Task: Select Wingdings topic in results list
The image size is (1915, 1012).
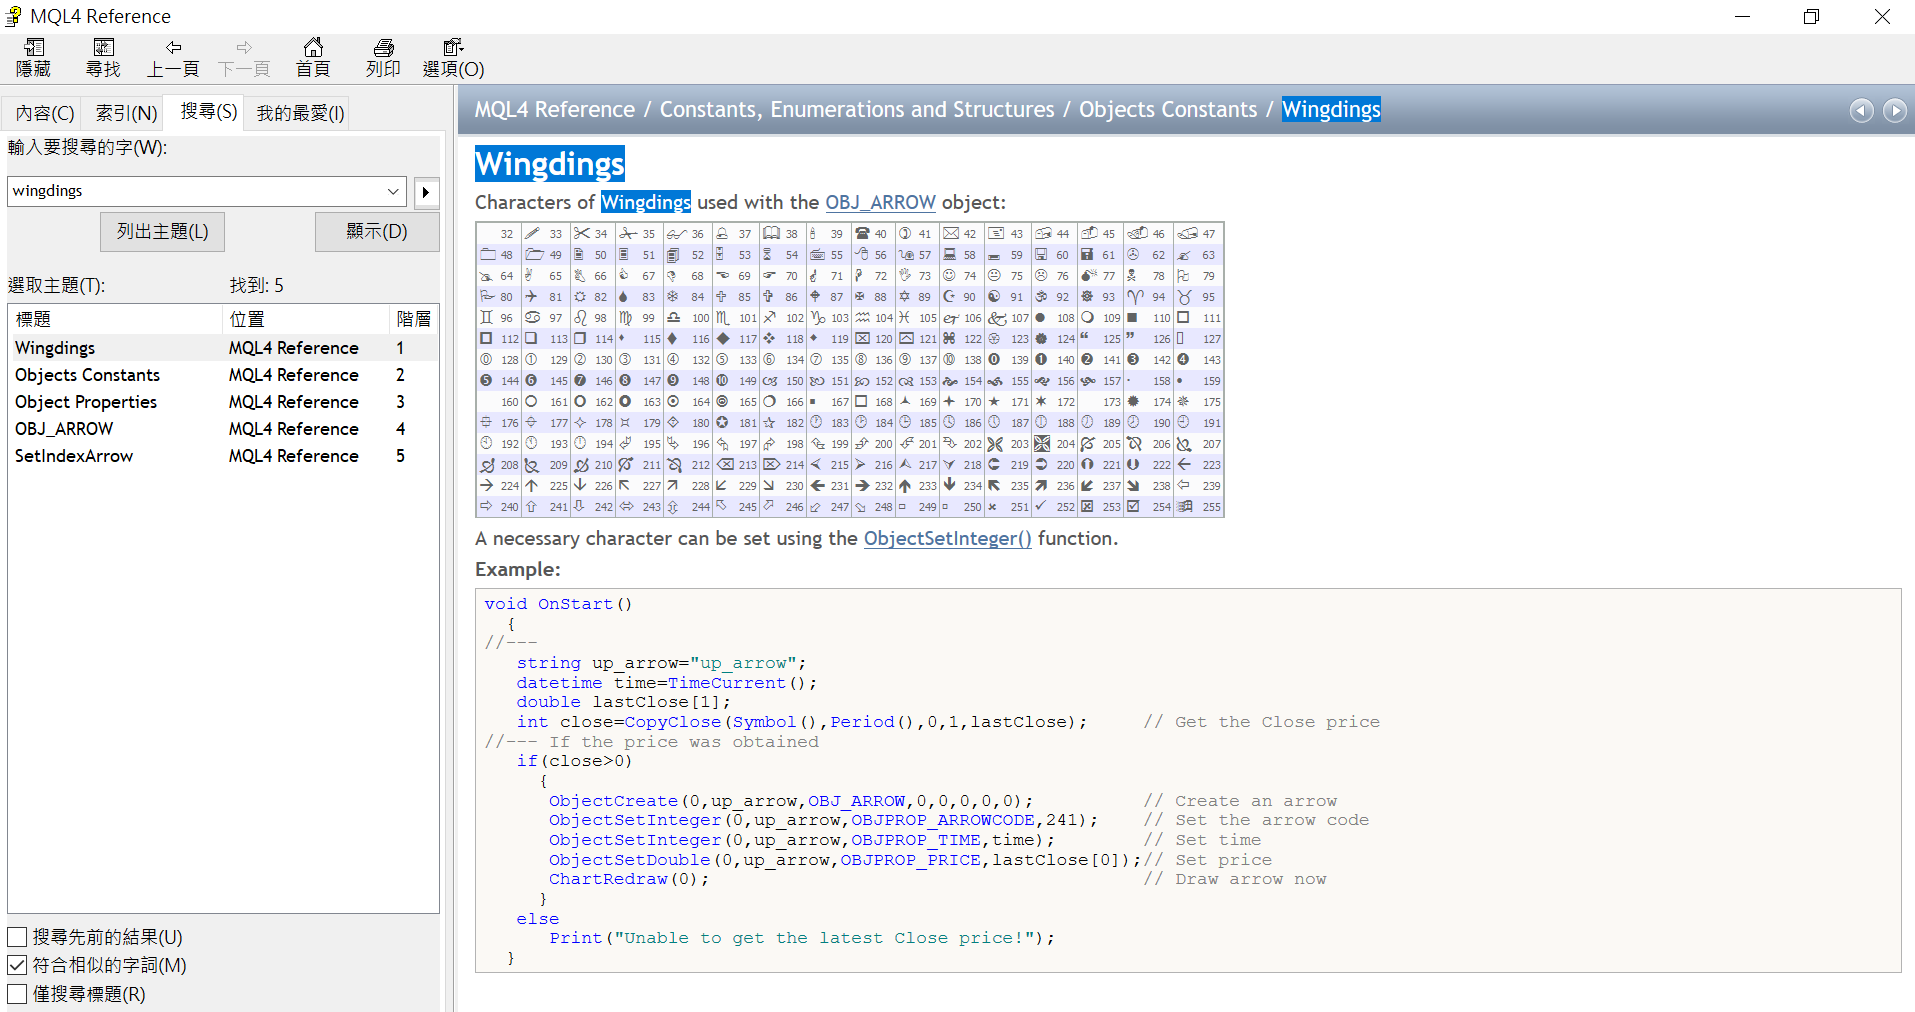Action: 223,348
